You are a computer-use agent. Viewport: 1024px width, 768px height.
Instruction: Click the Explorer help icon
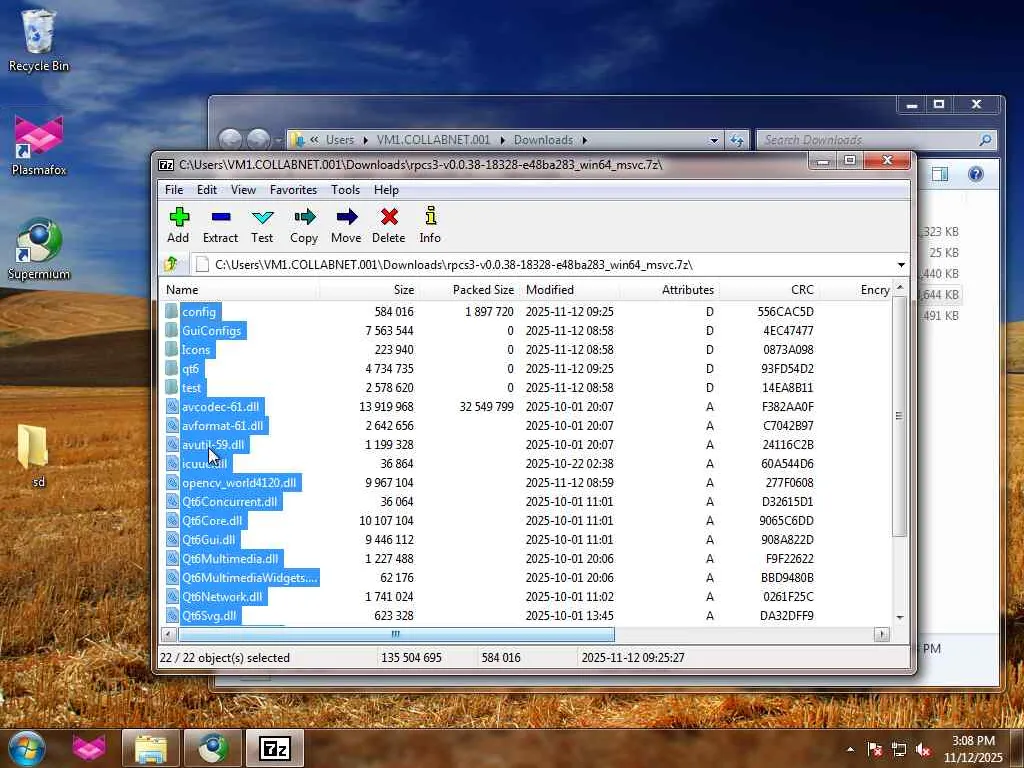tap(976, 174)
